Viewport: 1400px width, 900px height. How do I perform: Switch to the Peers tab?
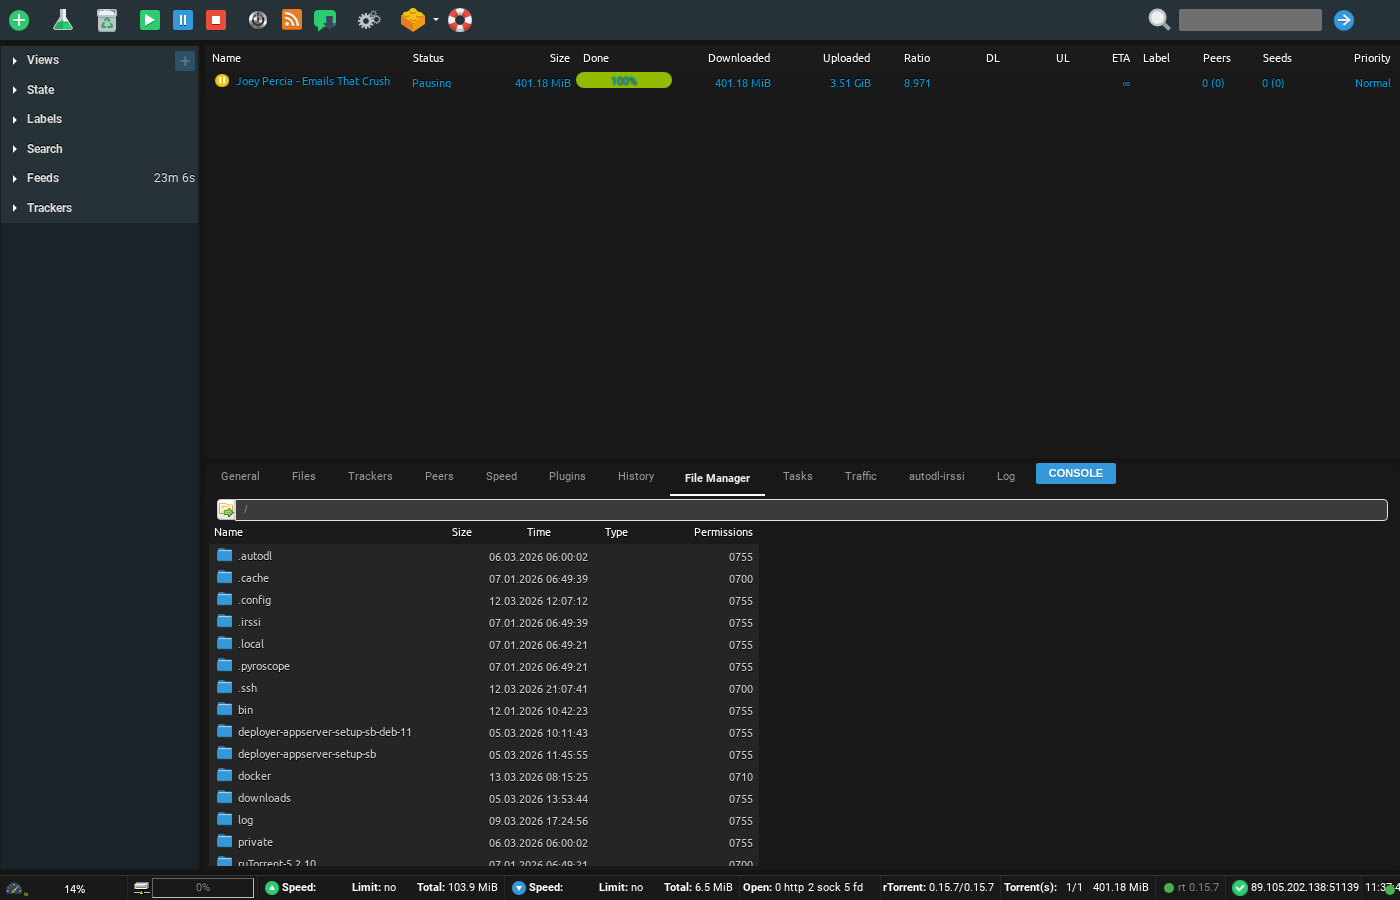point(439,476)
